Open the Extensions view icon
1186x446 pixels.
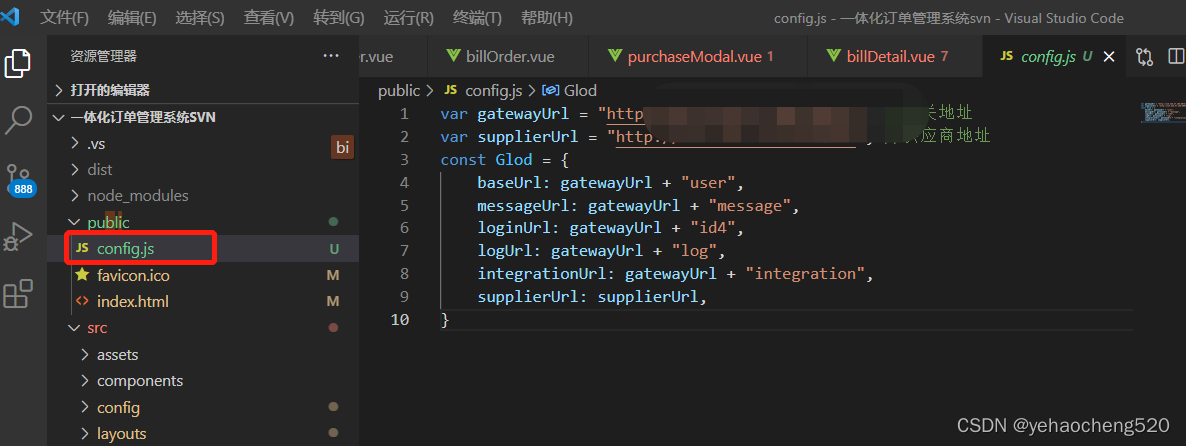click(x=17, y=294)
